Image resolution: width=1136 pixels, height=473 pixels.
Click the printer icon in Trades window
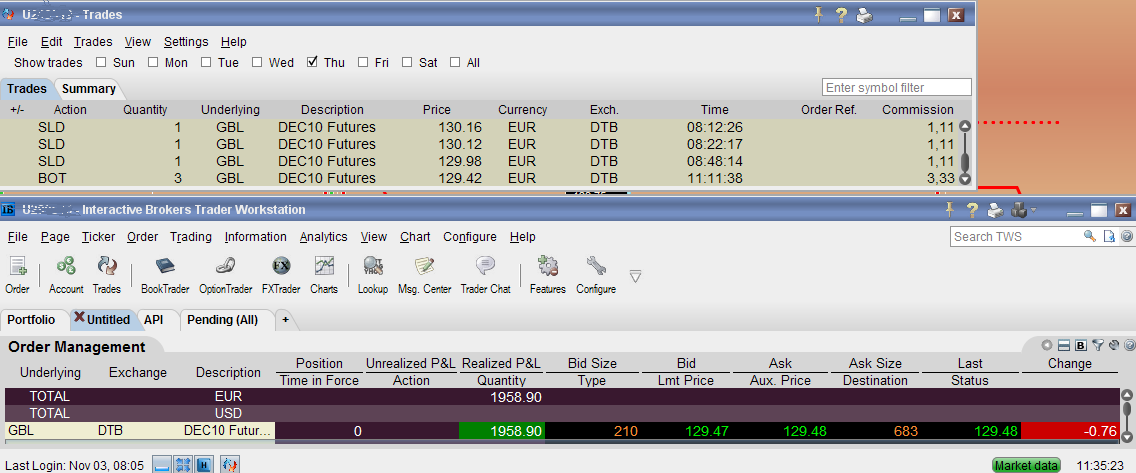tap(864, 15)
